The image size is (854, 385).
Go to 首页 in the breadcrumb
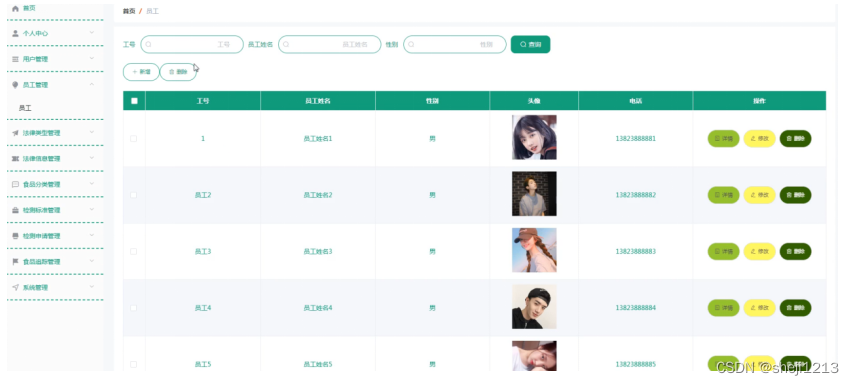click(129, 11)
